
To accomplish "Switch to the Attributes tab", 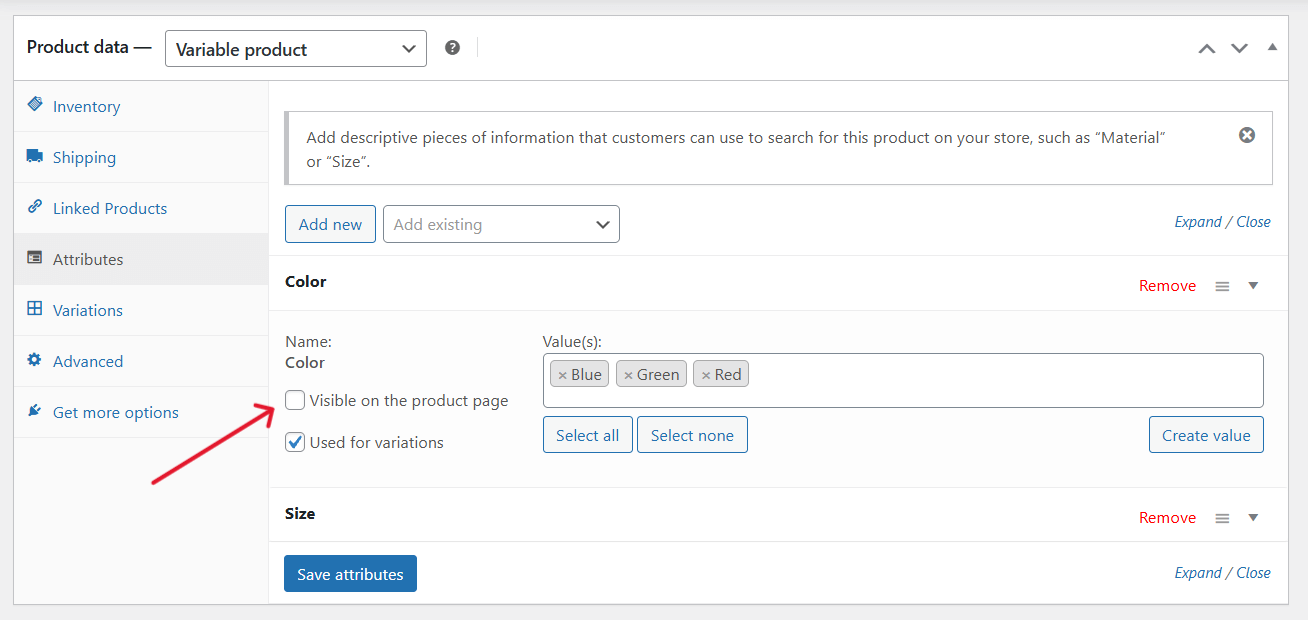I will pos(86,259).
